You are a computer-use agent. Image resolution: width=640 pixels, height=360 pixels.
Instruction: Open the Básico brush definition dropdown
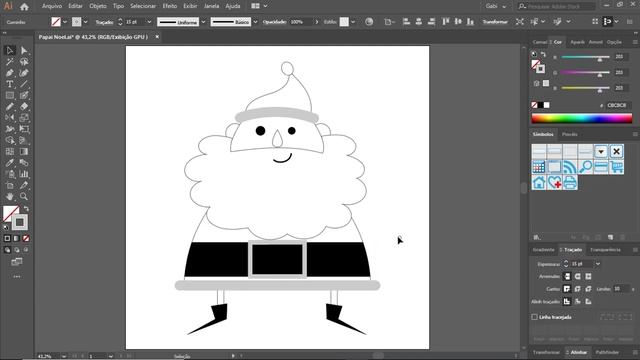(x=256, y=22)
